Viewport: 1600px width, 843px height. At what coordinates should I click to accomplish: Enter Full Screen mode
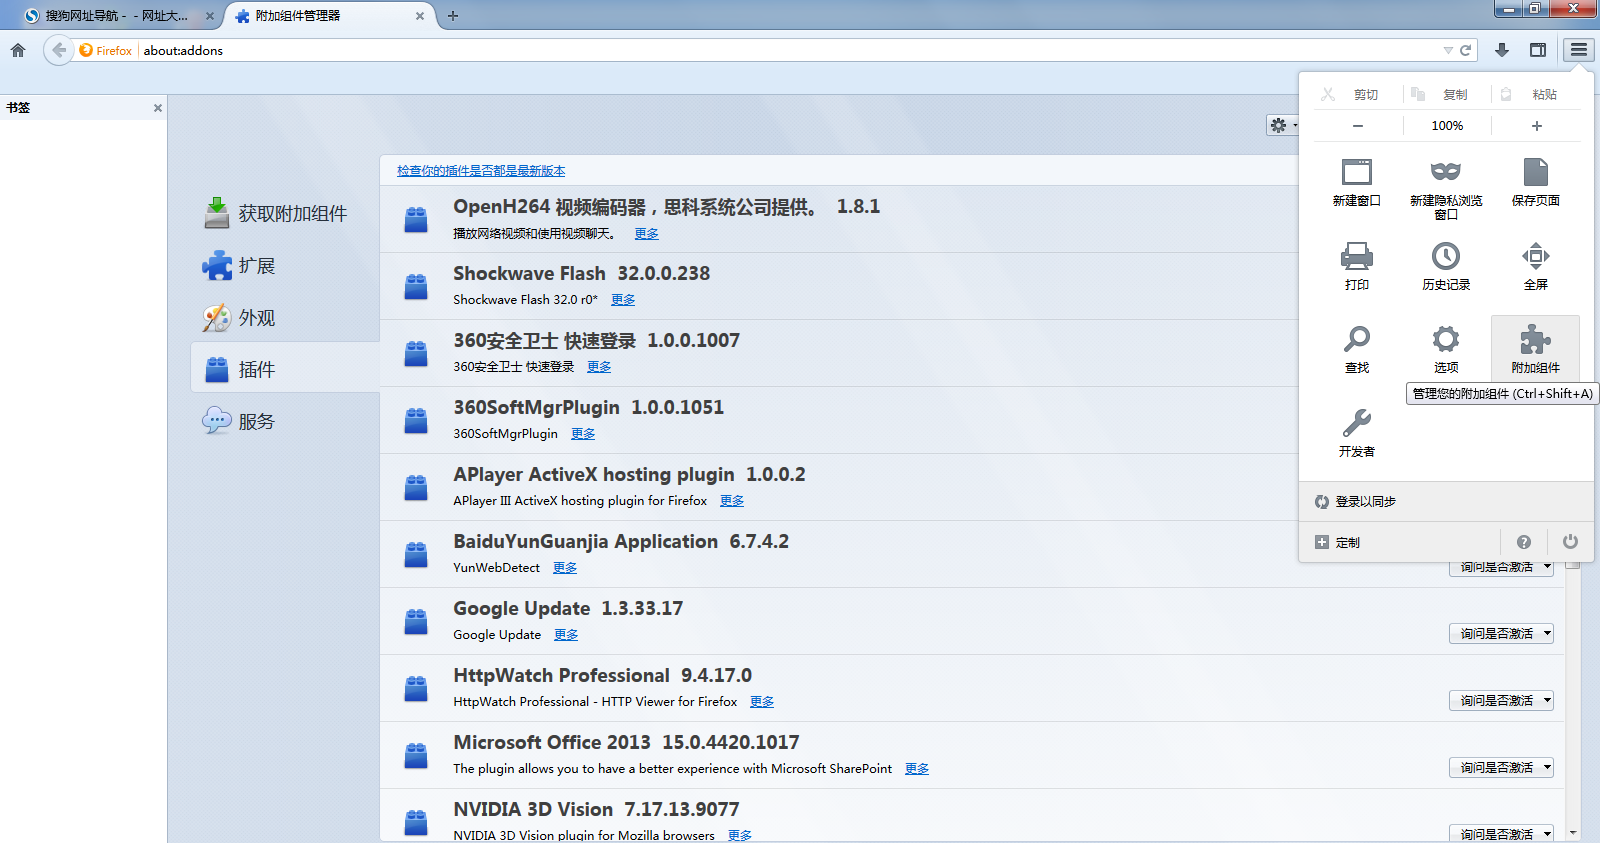(1536, 266)
